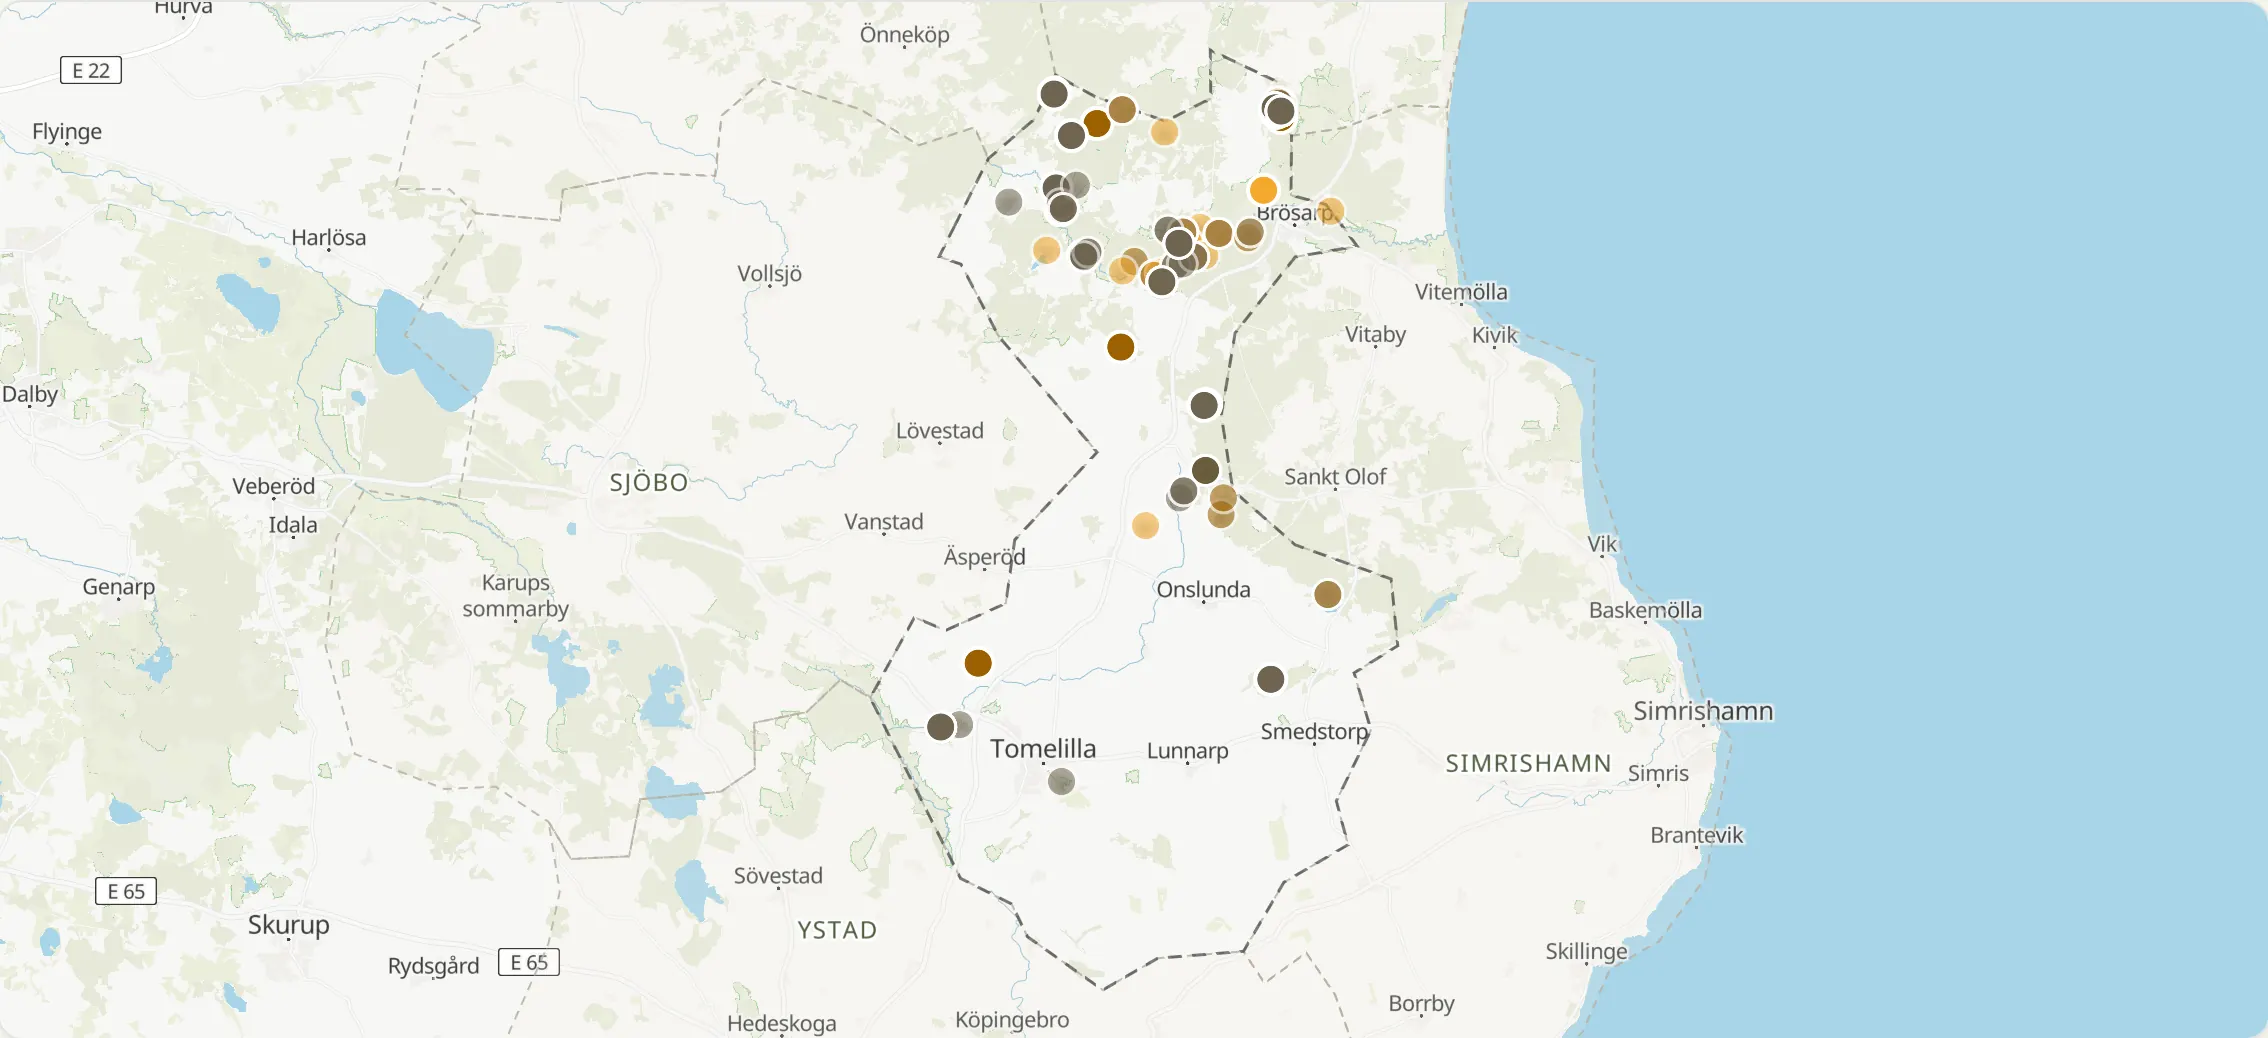Select the dark gray marker west of Tomelilla
Viewport: 2268px width, 1038px height.
tap(940, 727)
